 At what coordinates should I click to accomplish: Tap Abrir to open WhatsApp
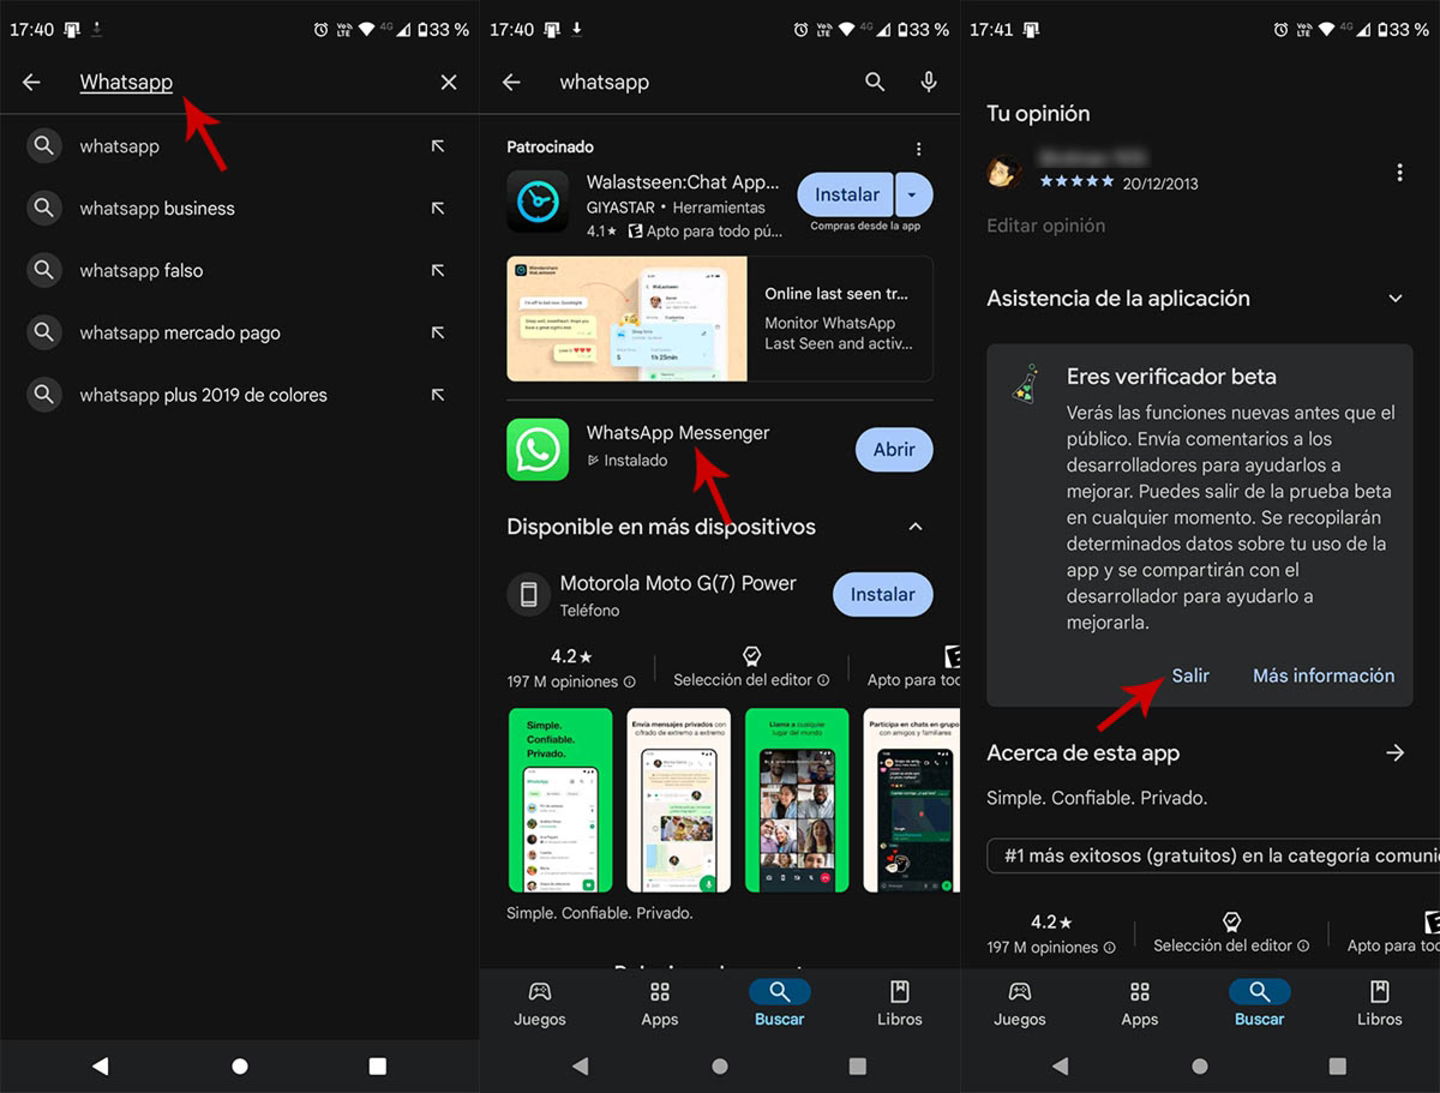tap(894, 450)
